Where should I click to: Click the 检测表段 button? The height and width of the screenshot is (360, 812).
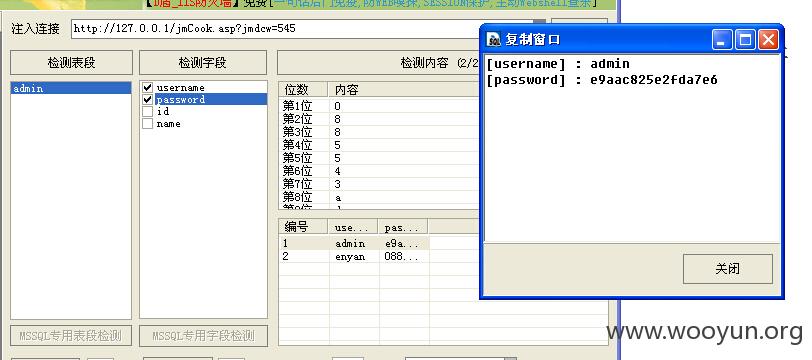coord(71,63)
